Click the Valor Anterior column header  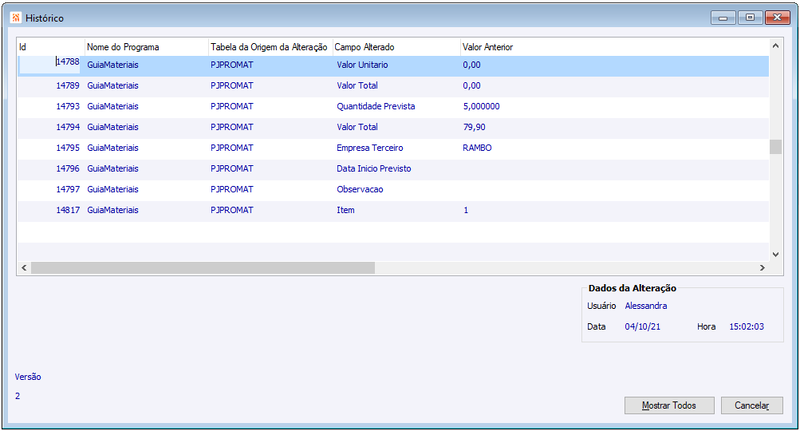pyautogui.click(x=614, y=47)
